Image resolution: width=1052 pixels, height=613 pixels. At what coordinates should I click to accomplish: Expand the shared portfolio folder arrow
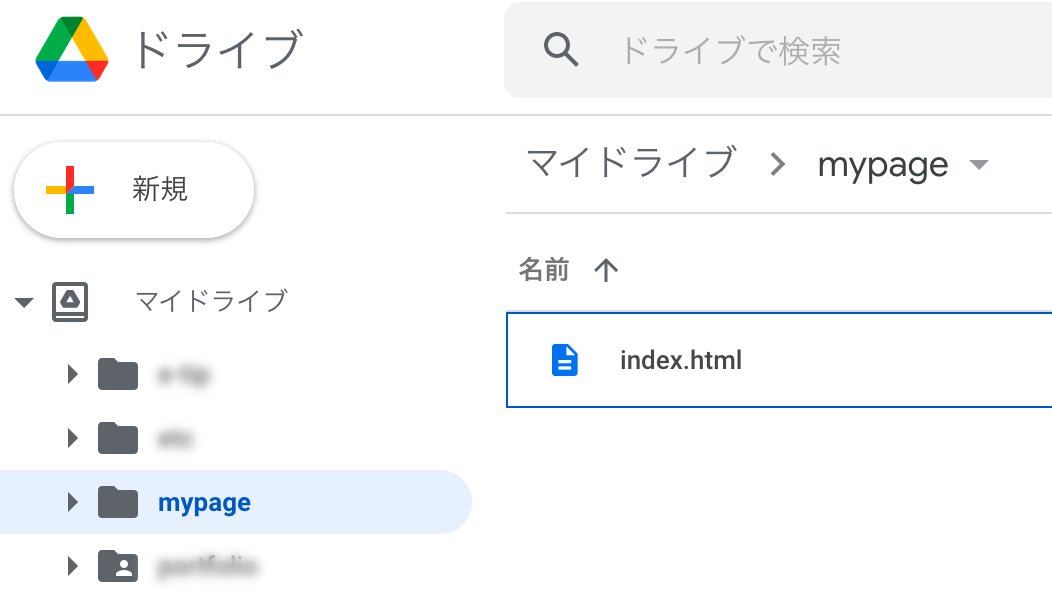coord(72,567)
